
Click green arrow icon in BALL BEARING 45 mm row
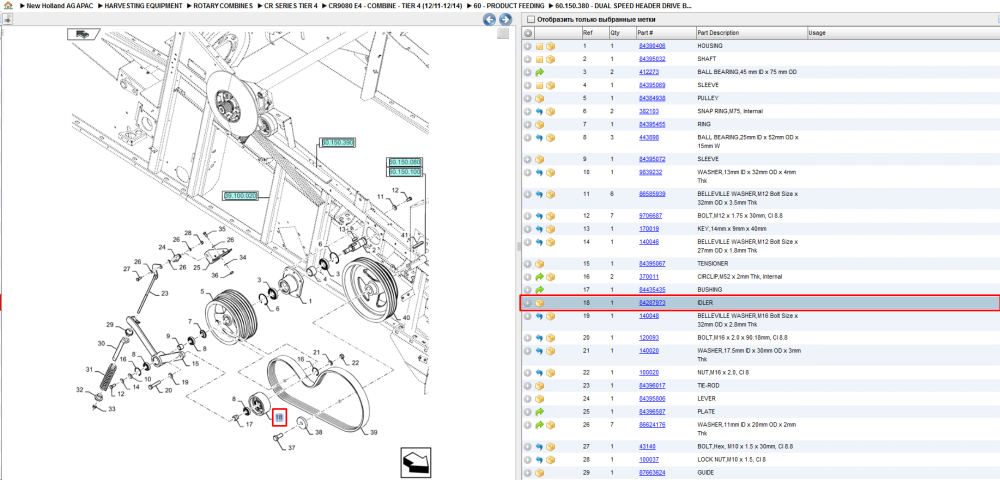539,73
